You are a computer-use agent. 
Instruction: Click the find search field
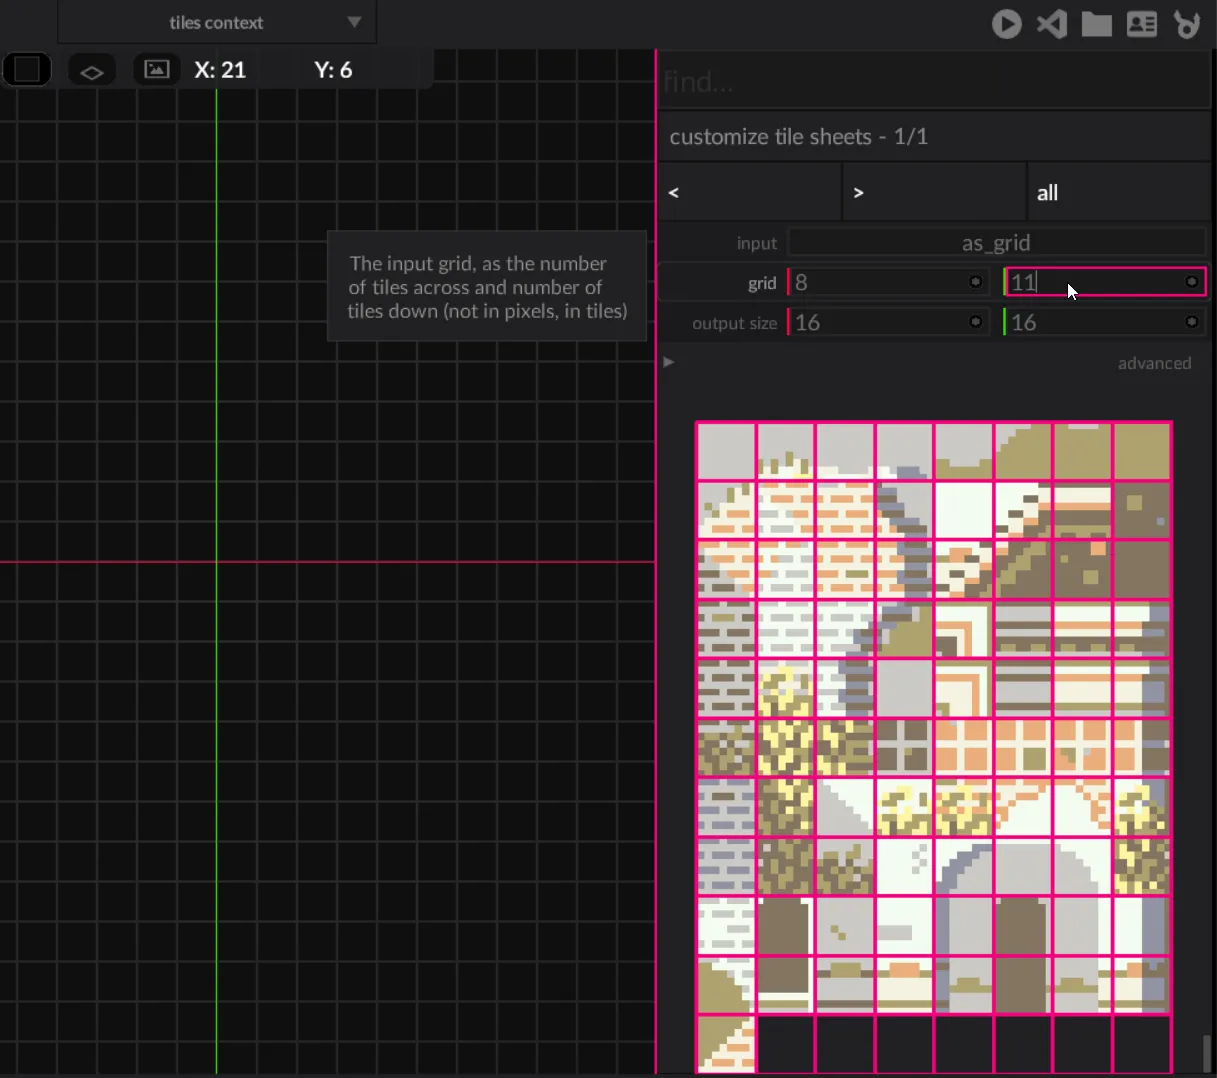(934, 82)
